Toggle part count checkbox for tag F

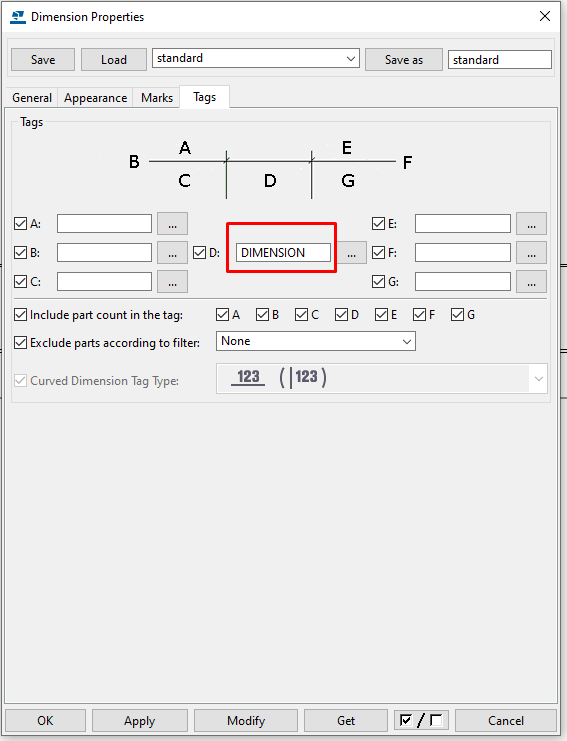coord(420,315)
